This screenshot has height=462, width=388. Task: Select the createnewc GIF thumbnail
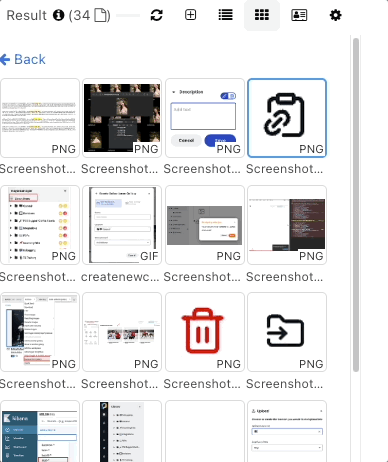[122, 225]
